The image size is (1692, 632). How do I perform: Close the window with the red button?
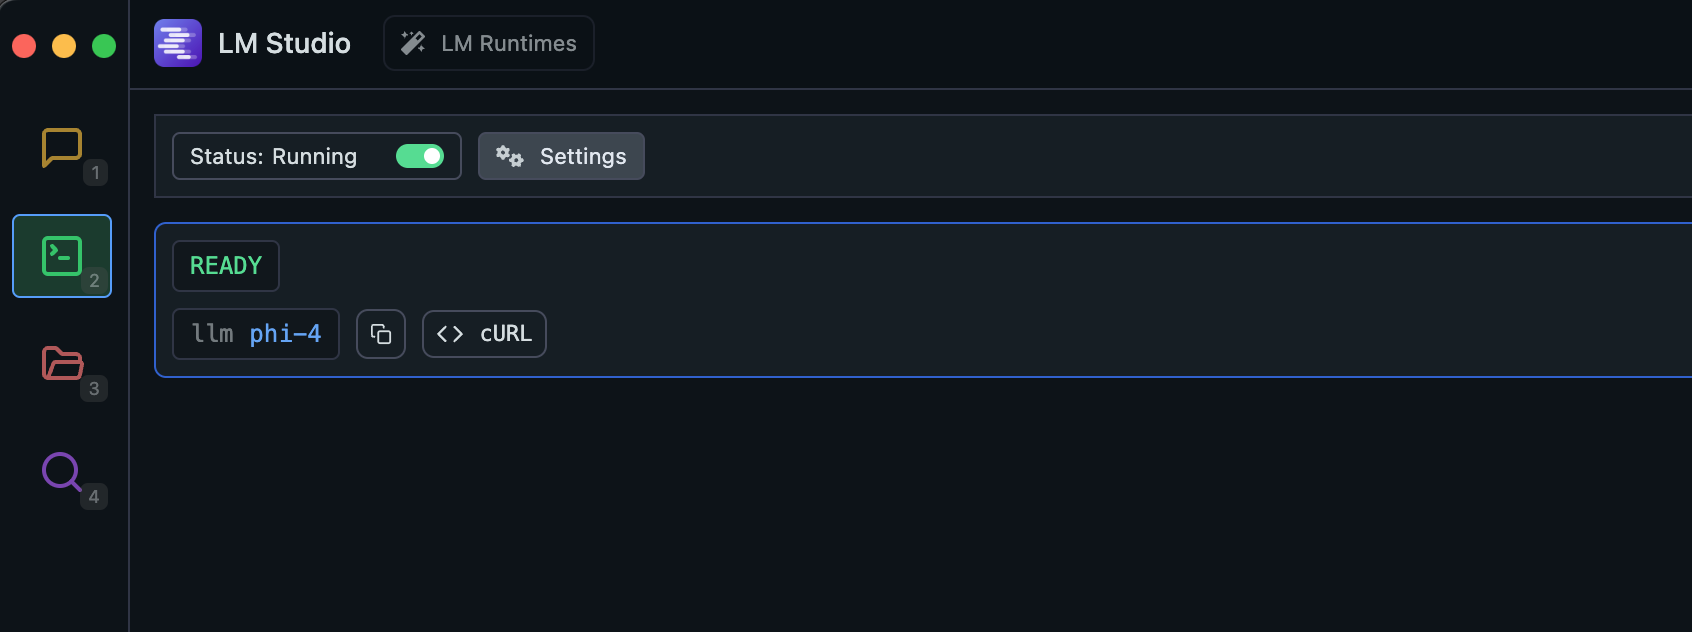click(x=24, y=46)
